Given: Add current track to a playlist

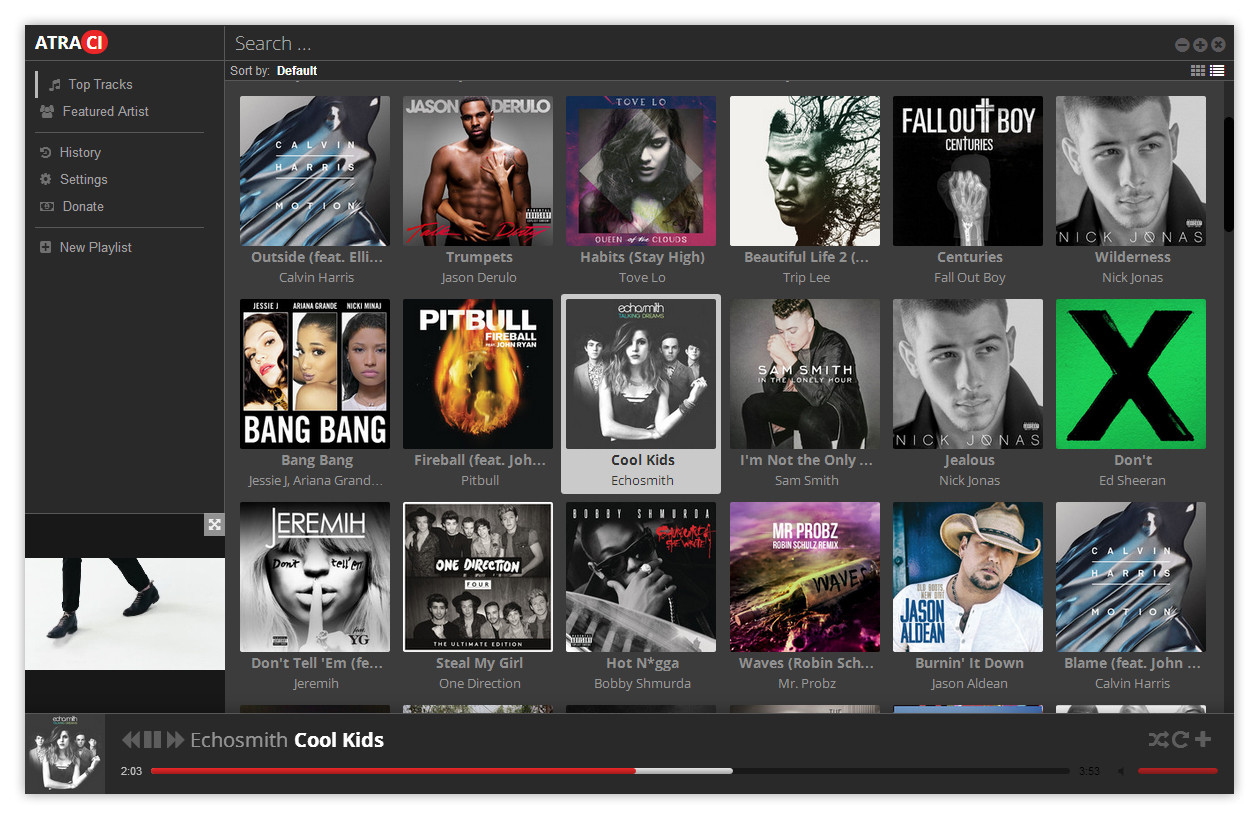Looking at the screenshot, I should tap(1203, 740).
